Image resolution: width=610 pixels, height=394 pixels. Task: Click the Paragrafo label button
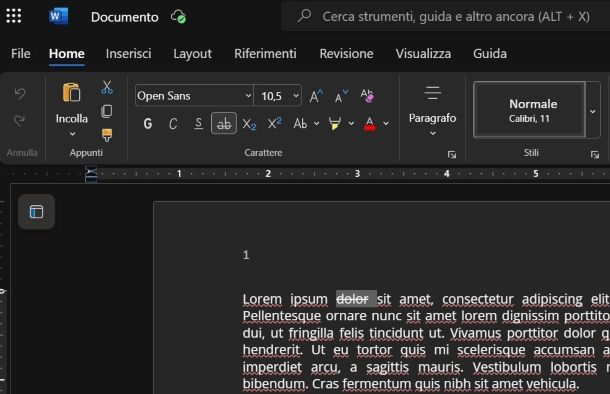click(433, 118)
